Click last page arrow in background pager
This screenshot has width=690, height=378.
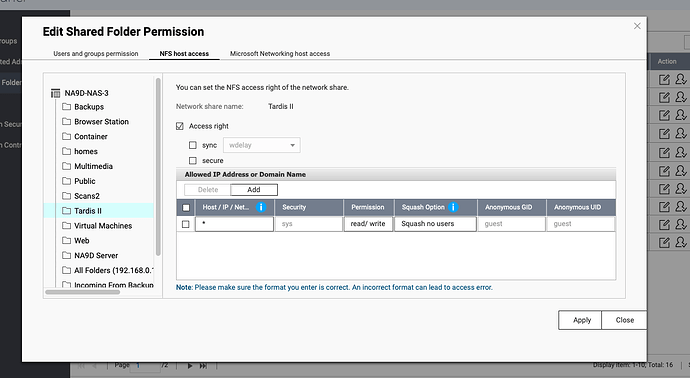pyautogui.click(x=203, y=366)
